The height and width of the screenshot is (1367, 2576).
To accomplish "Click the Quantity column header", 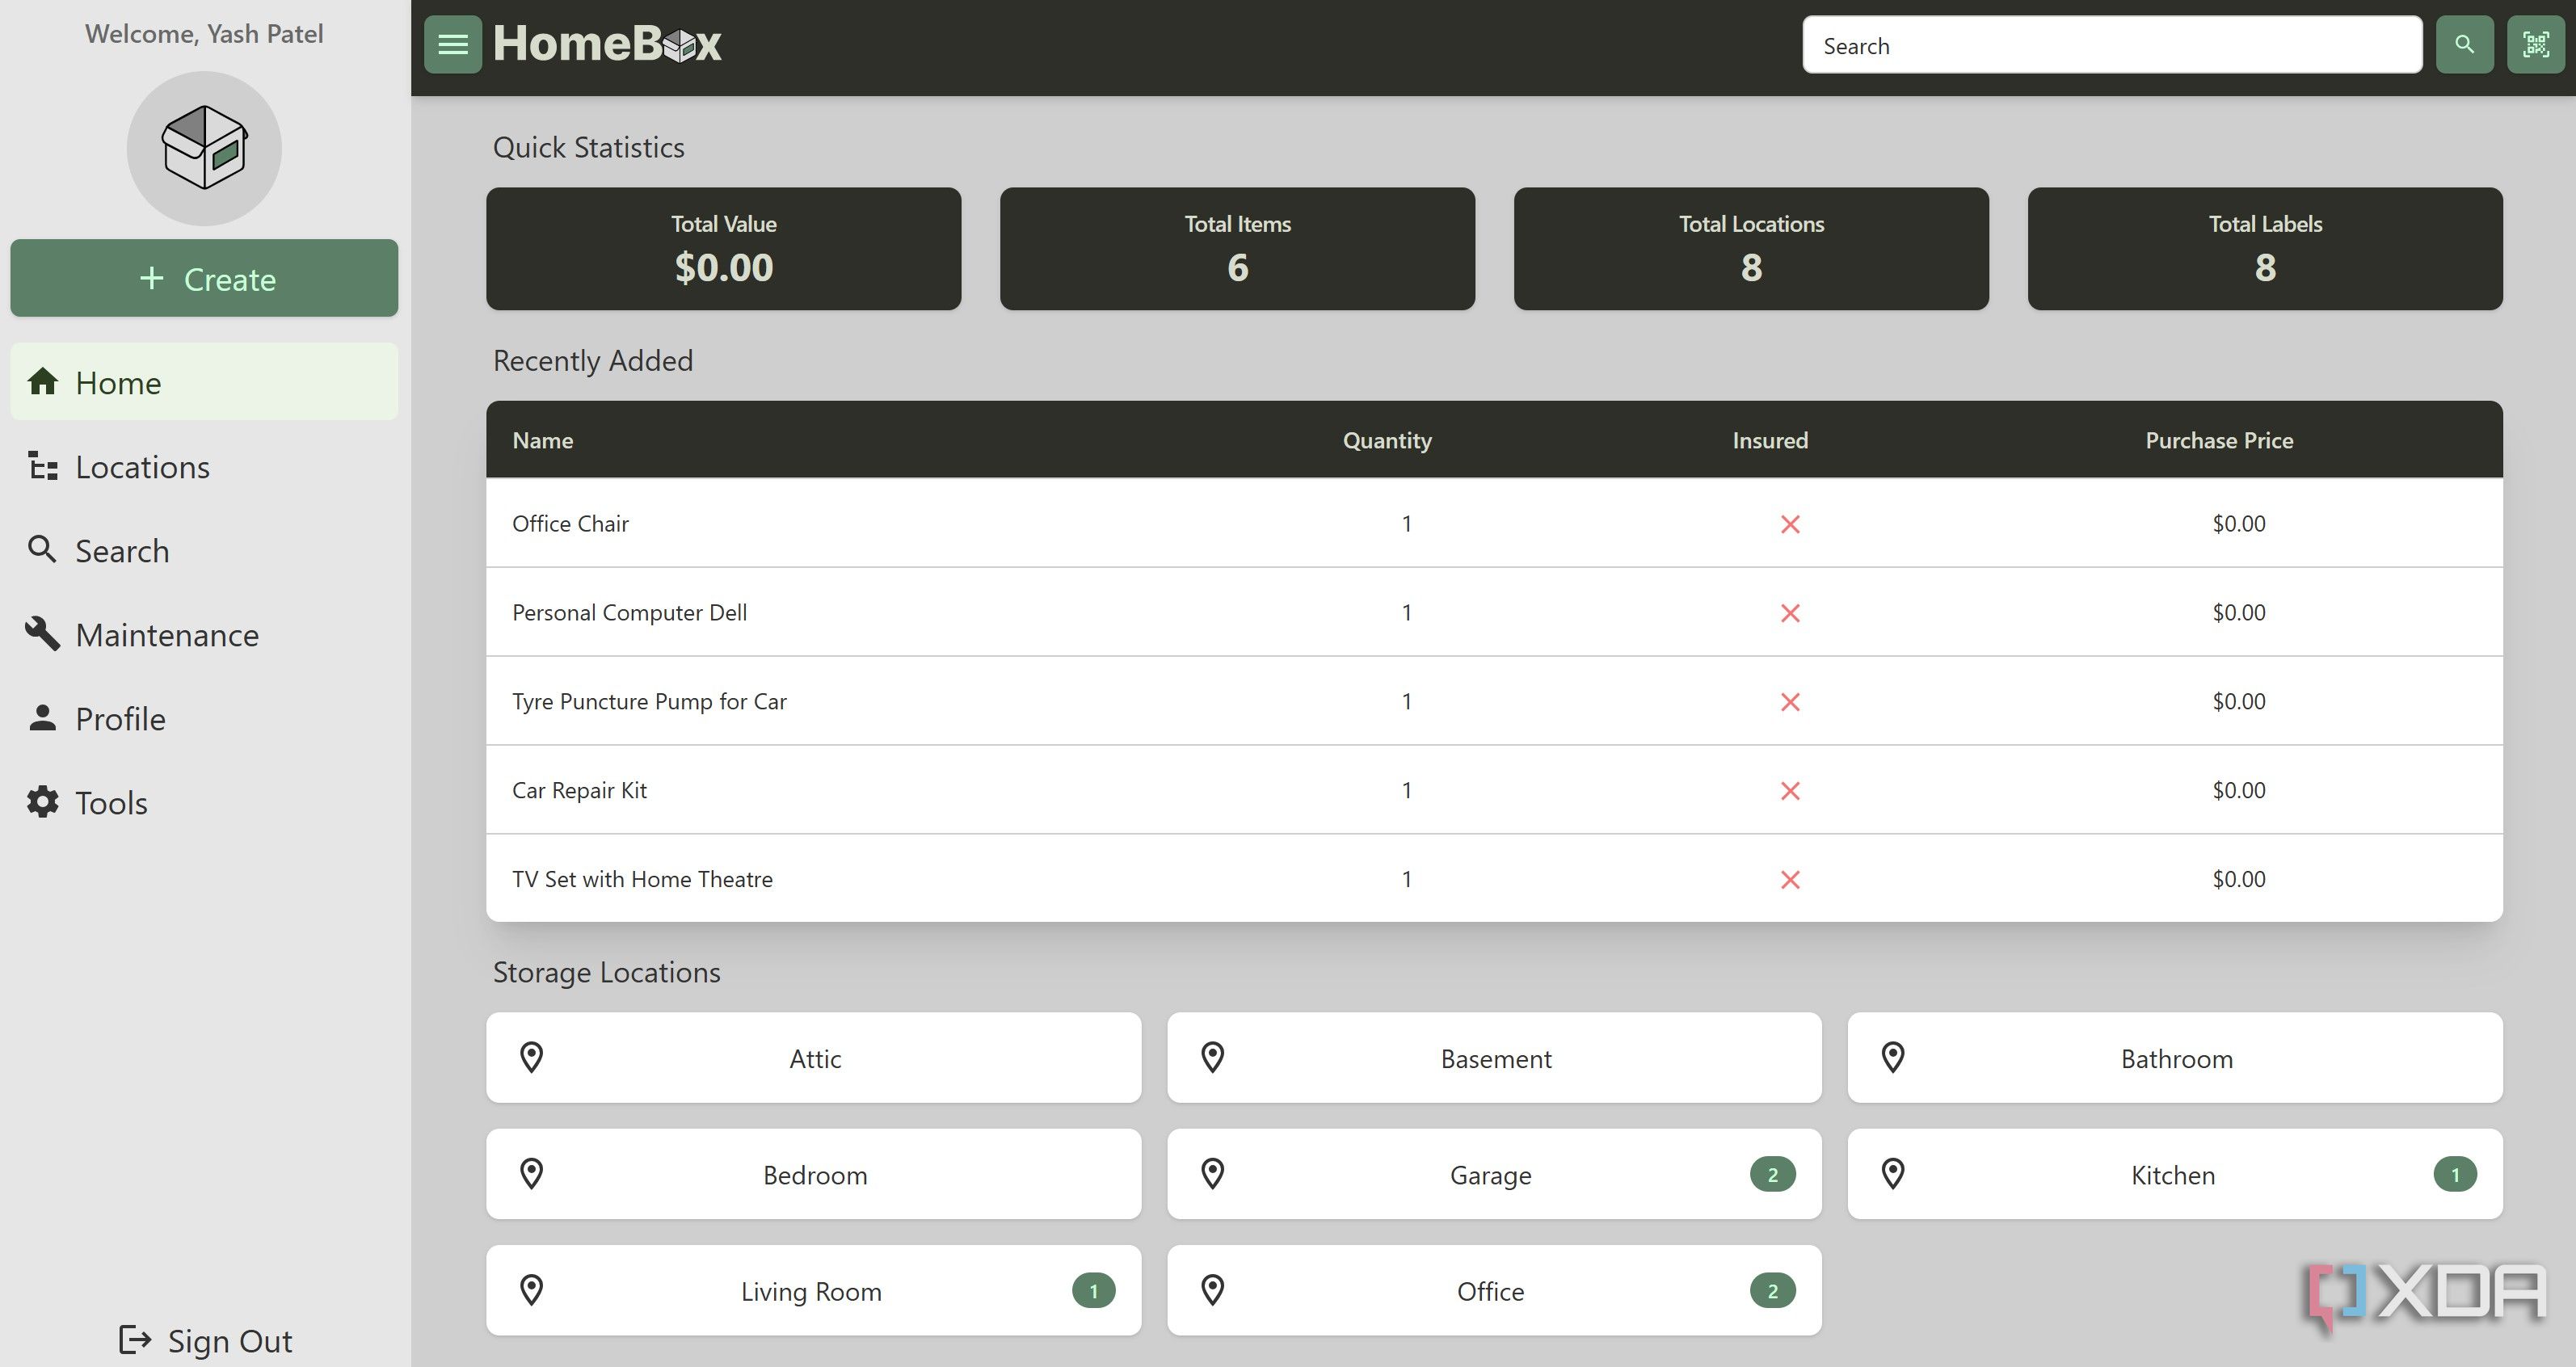I will (x=1387, y=440).
